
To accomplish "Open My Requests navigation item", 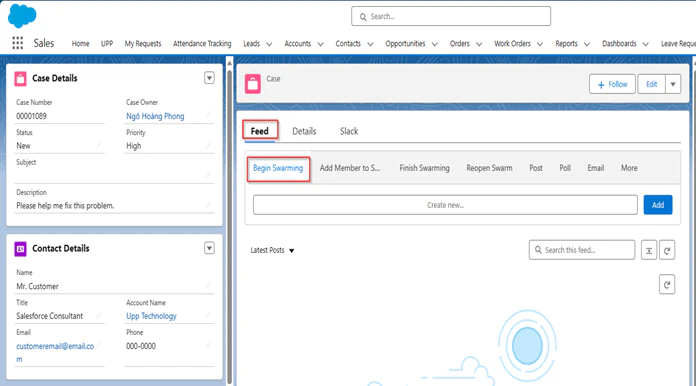I will coord(143,43).
